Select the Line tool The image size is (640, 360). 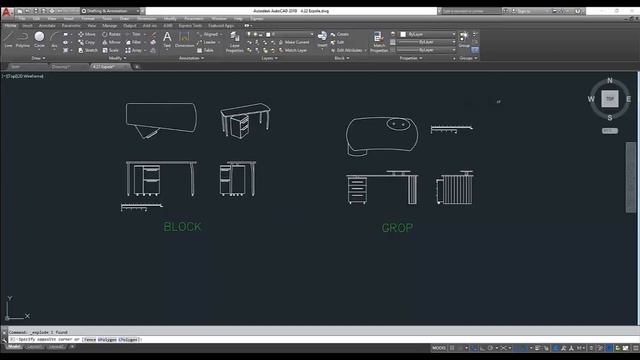pos(9,40)
